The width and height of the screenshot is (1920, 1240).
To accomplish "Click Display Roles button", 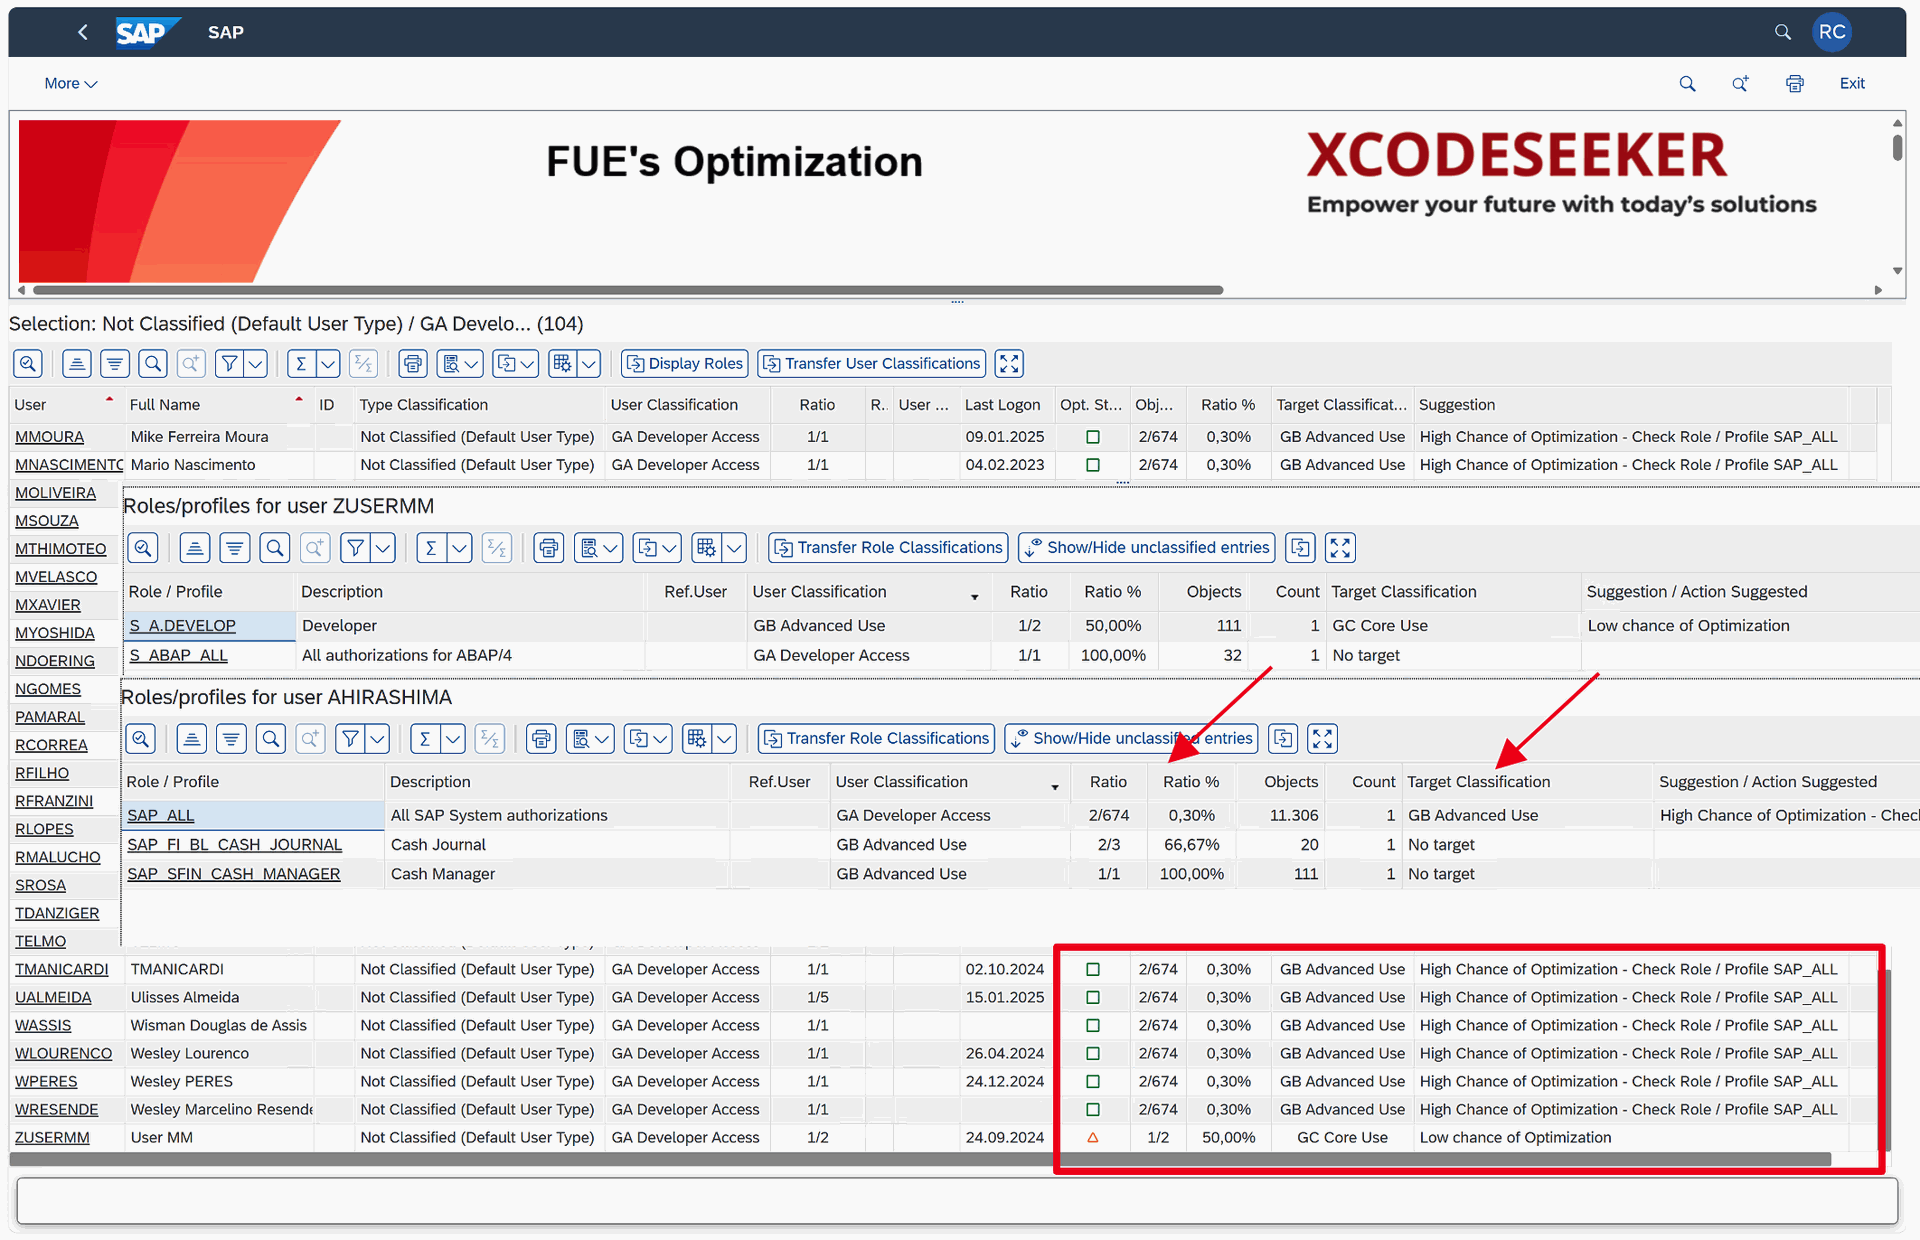I will (x=685, y=364).
